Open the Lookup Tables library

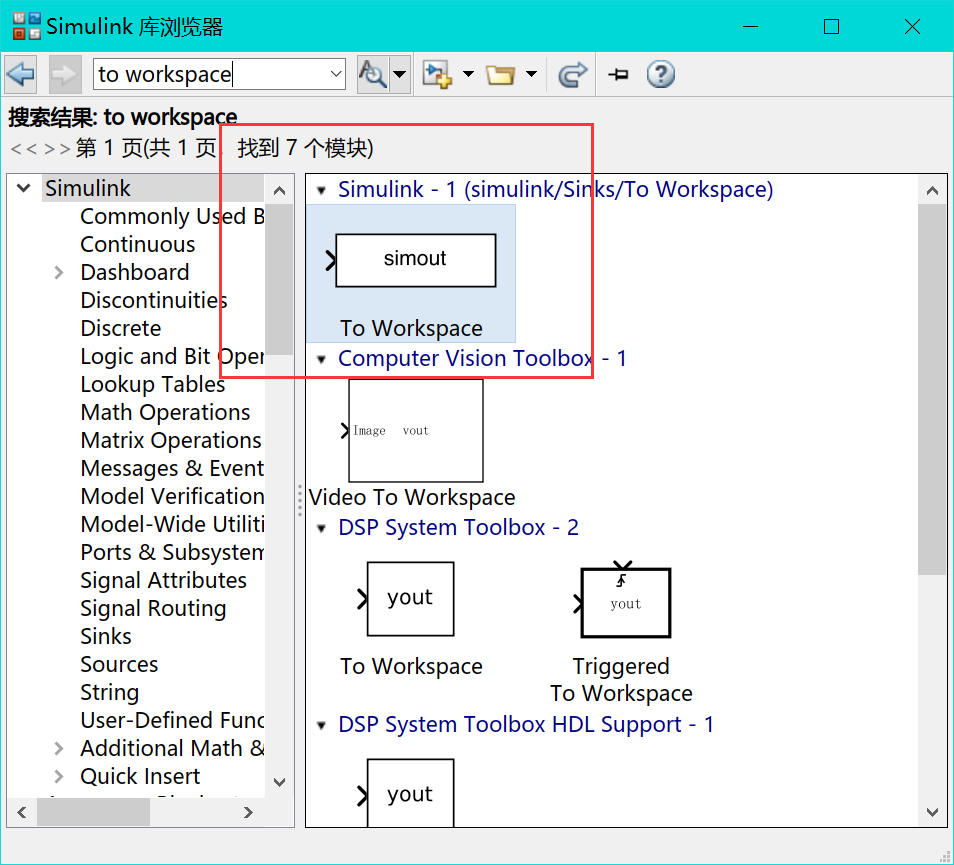153,384
